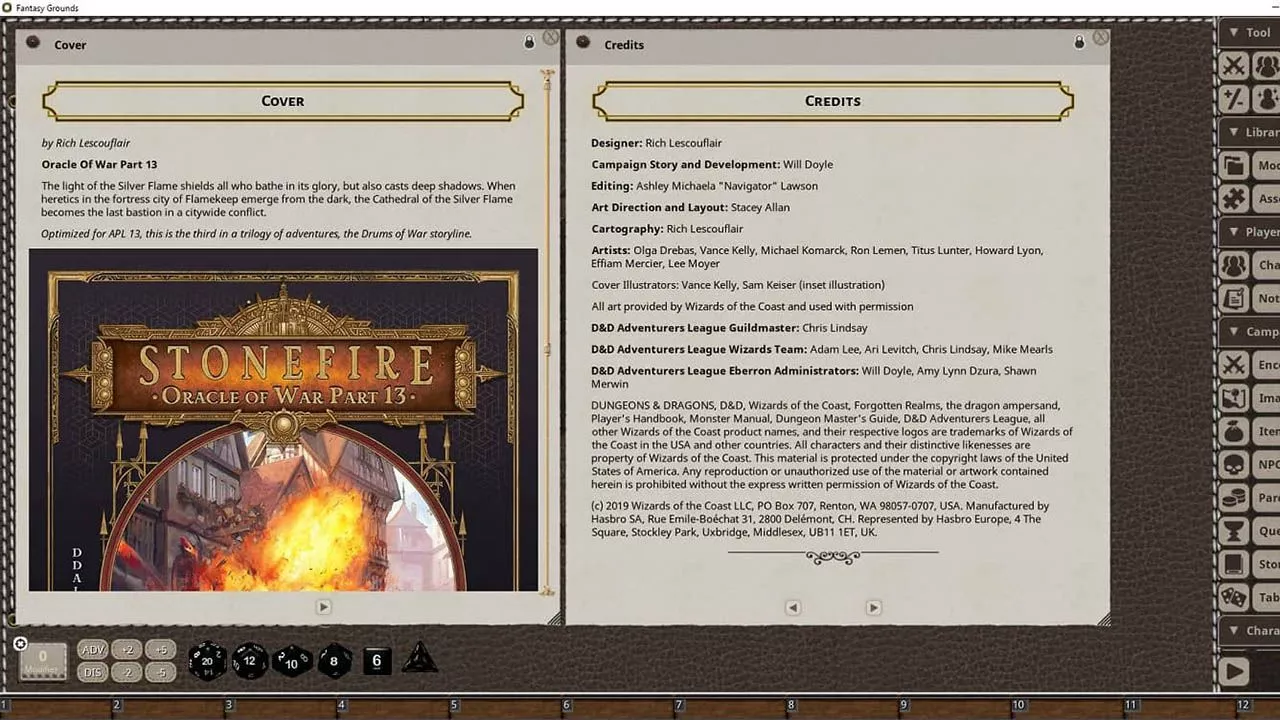Click 'D&D Adventurers League Guildmaster:' label
Viewport: 1280px width, 720px height.
tap(695, 328)
